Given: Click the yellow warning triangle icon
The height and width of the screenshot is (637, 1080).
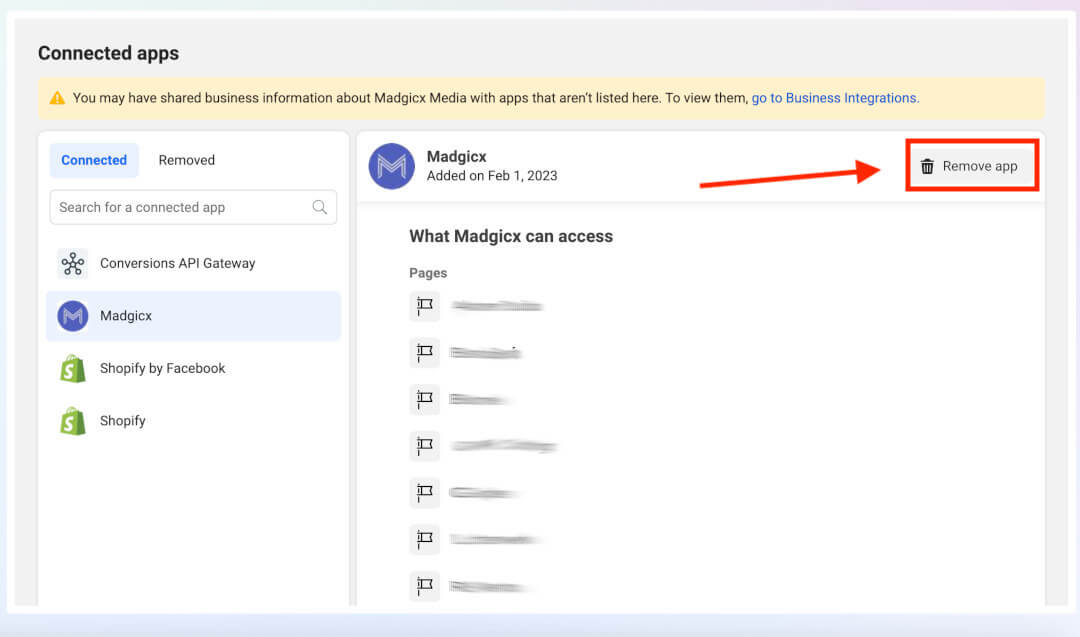Looking at the screenshot, I should 55,97.
